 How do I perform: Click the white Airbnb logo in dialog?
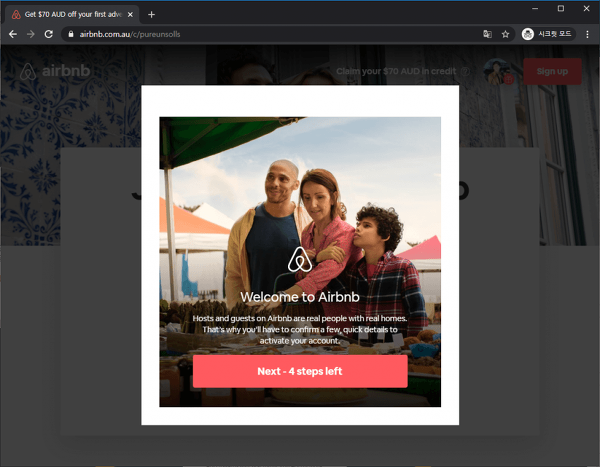point(300,259)
